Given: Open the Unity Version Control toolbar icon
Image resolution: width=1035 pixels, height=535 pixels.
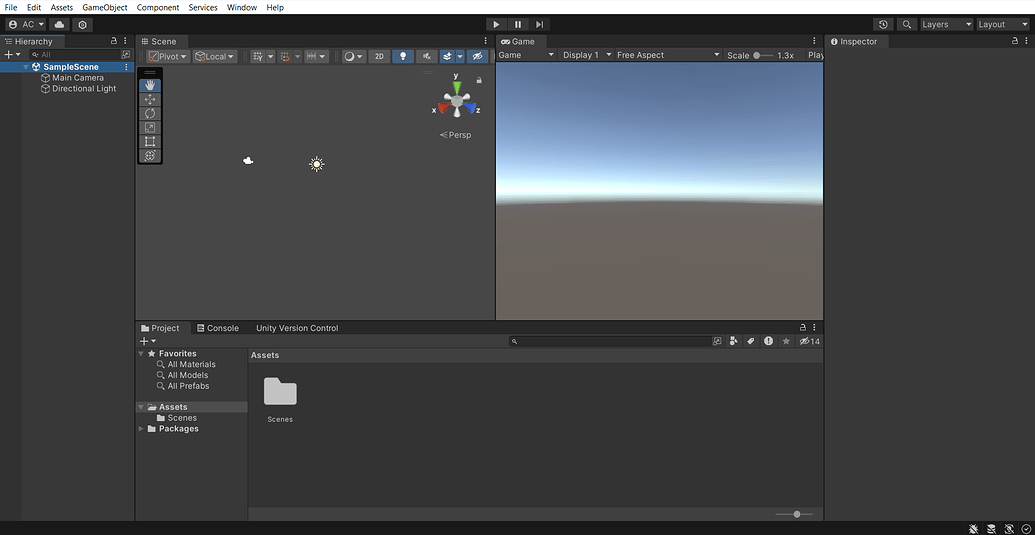Looking at the screenshot, I should (83, 24).
